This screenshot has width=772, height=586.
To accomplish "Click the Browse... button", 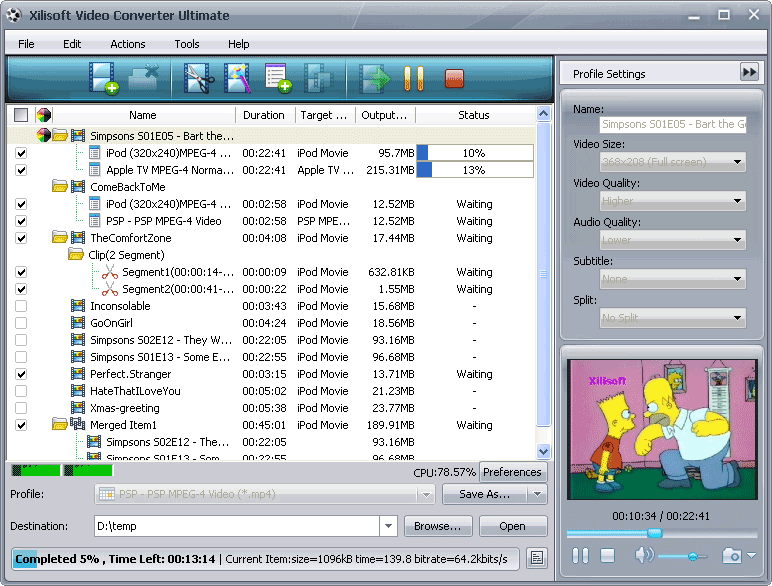I will [x=438, y=526].
